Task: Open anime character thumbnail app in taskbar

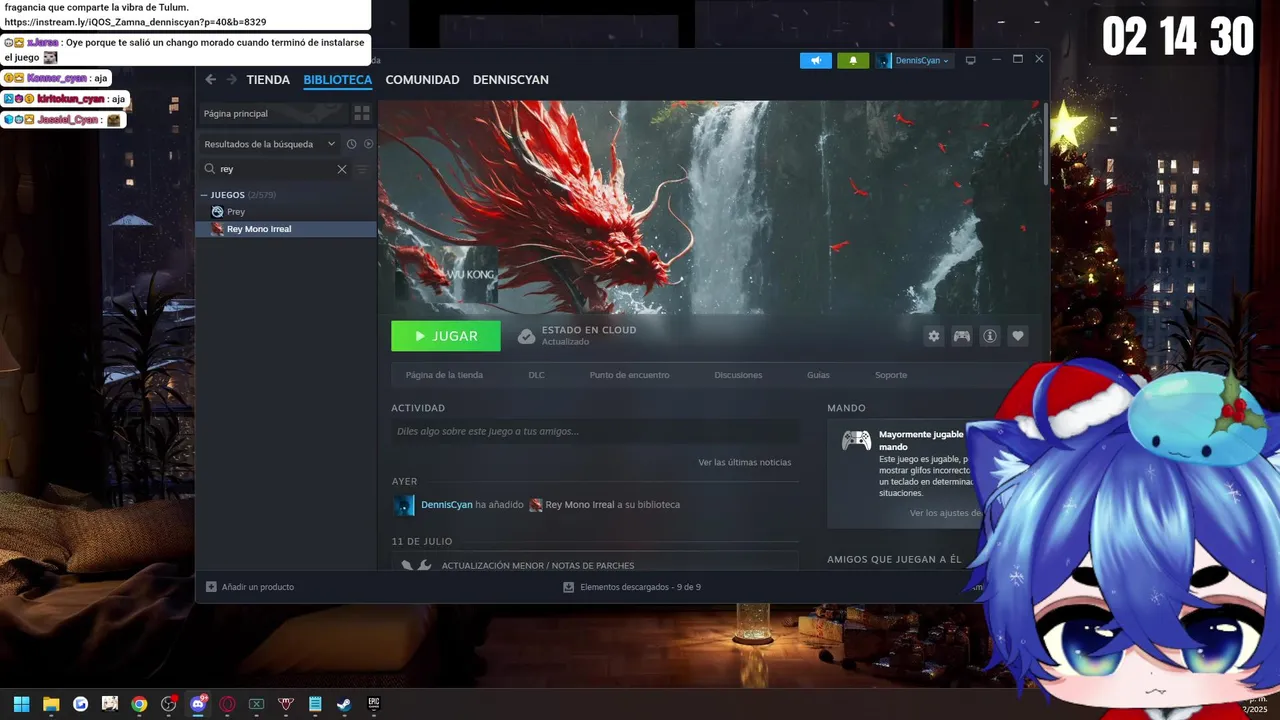Action: click(110, 704)
